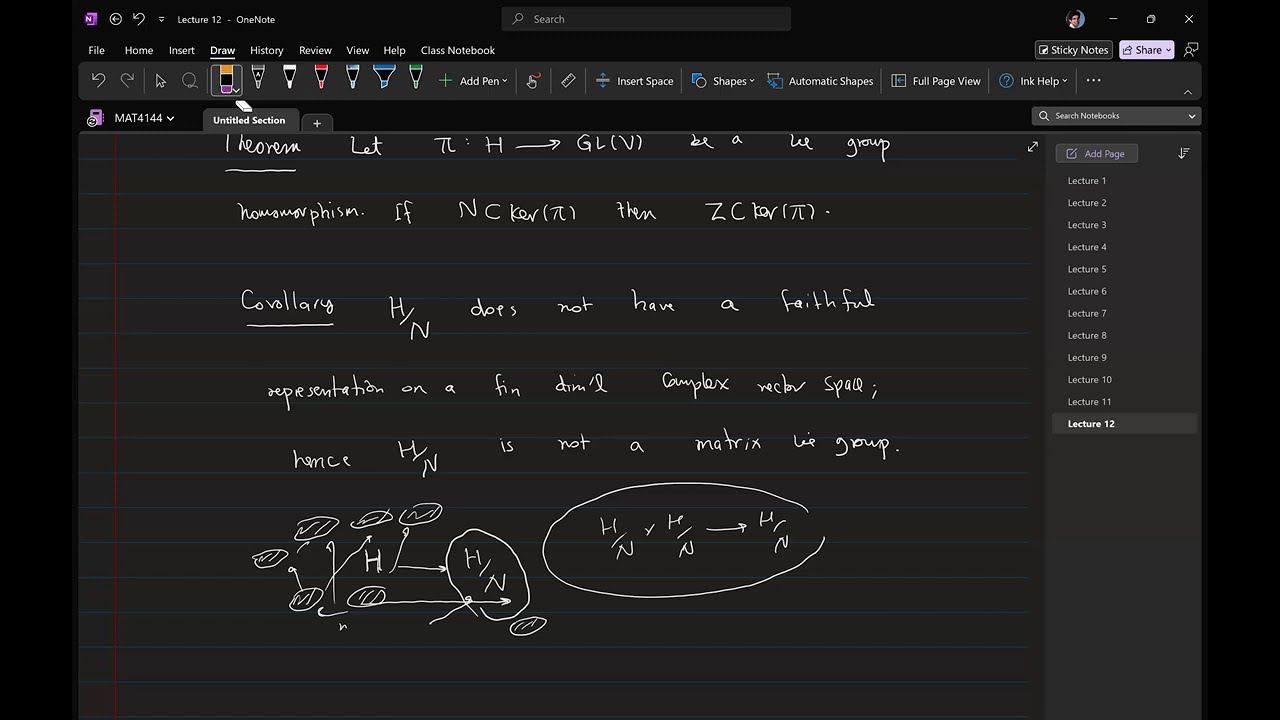This screenshot has width=1280, height=720.
Task: Select the Lasso Select tool
Action: point(189,81)
